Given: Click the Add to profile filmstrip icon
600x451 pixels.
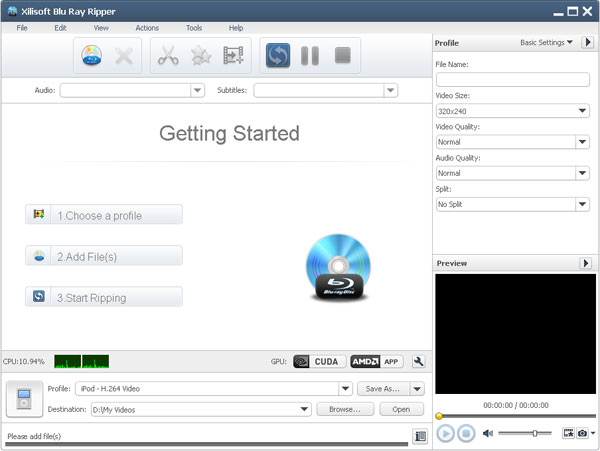Looking at the screenshot, I should [233, 55].
